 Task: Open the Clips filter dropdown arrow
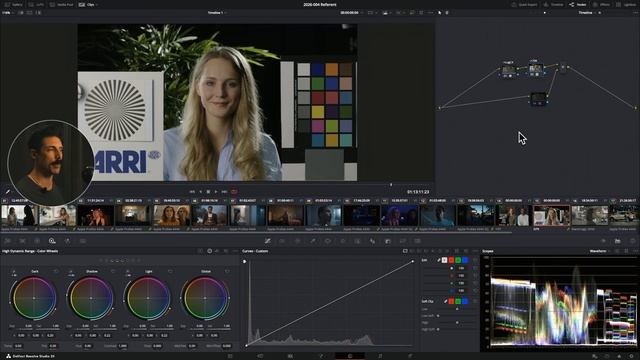(97, 4)
